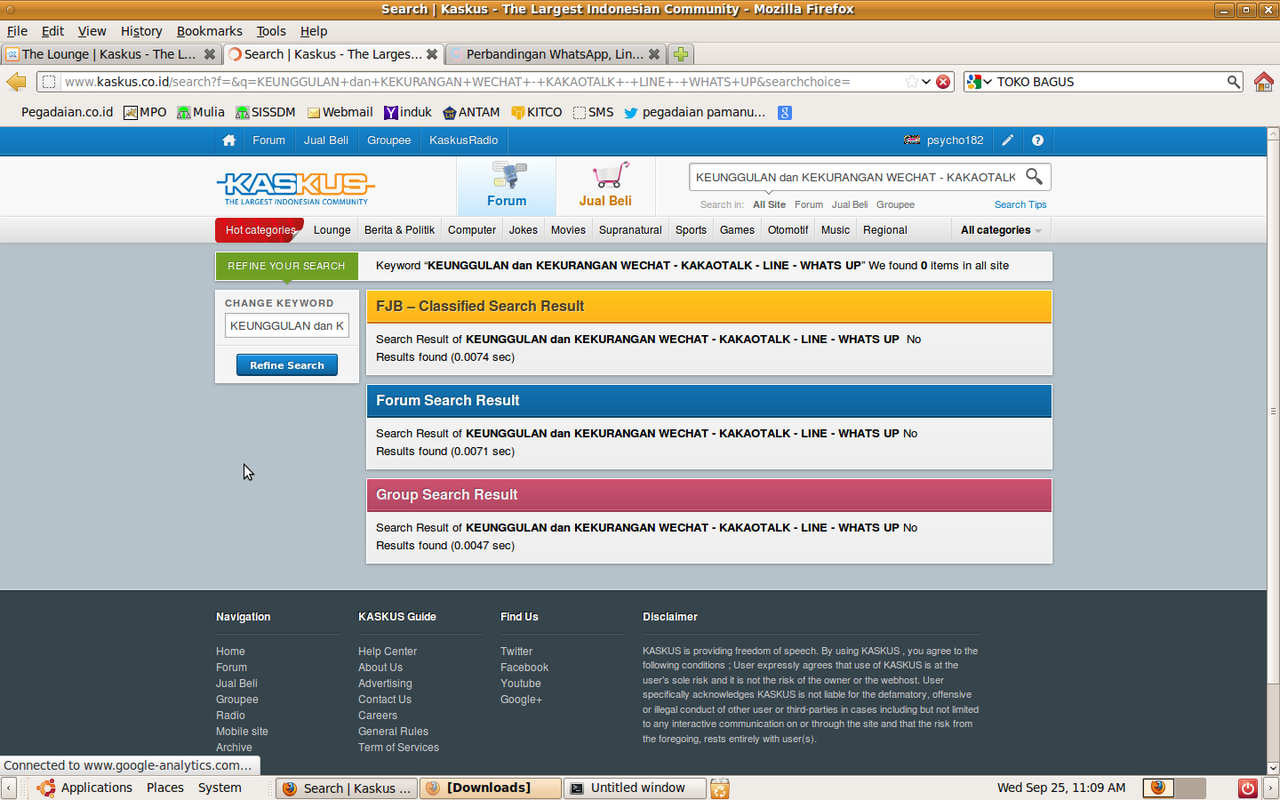The width and height of the screenshot is (1280, 800).
Task: Open Webmail bookmark
Action: [339, 112]
